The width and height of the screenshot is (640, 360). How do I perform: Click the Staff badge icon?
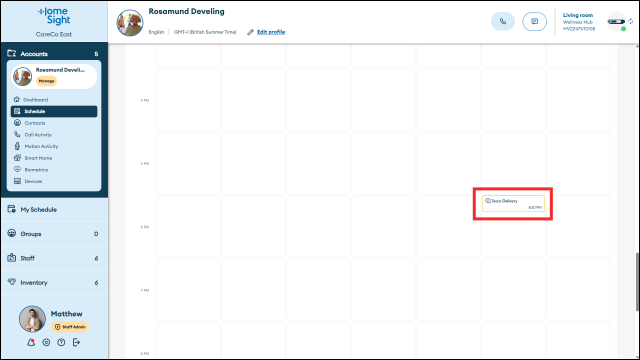pos(11,258)
